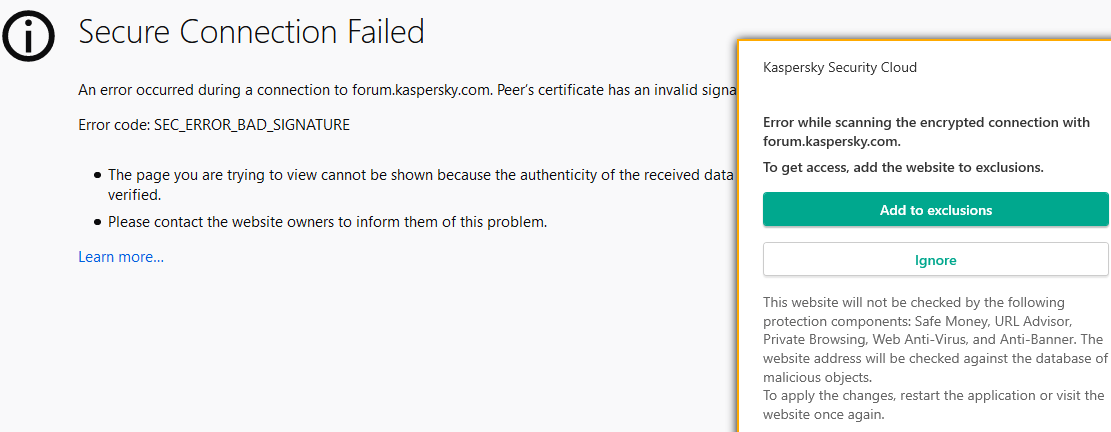The height and width of the screenshot is (432, 1111).
Task: Click the To apply the changes note
Action: pos(933,404)
